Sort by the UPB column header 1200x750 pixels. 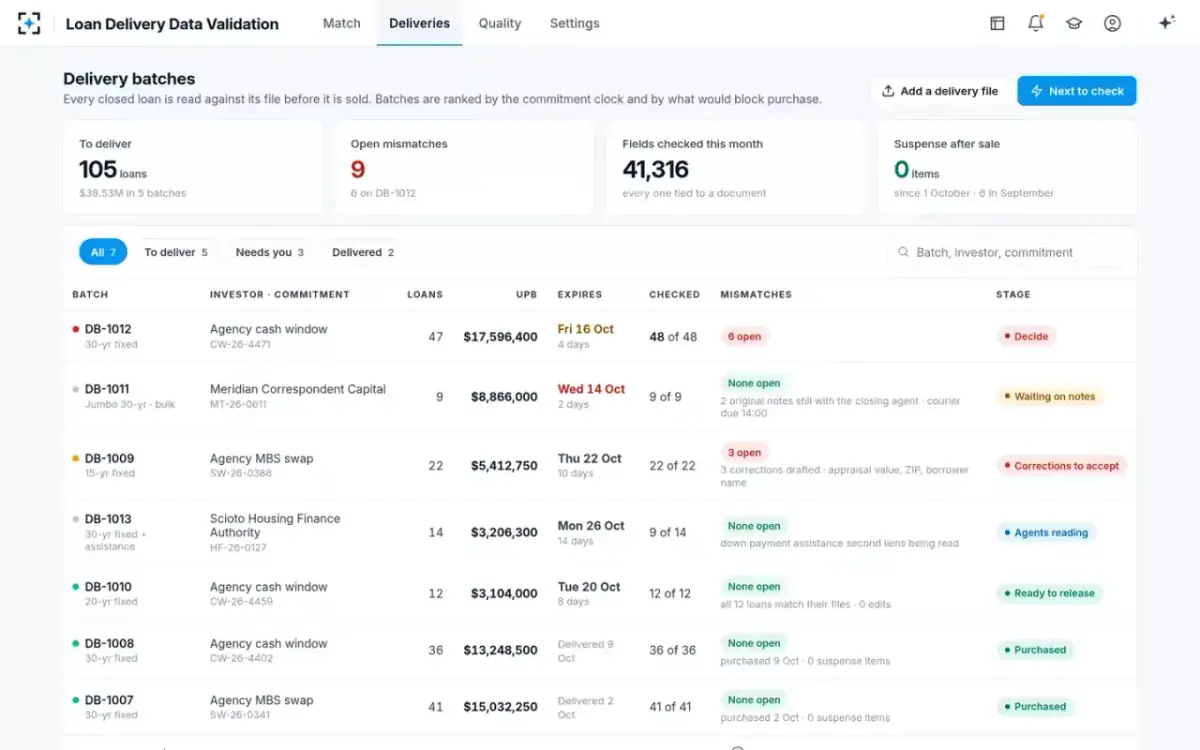pyautogui.click(x=527, y=295)
